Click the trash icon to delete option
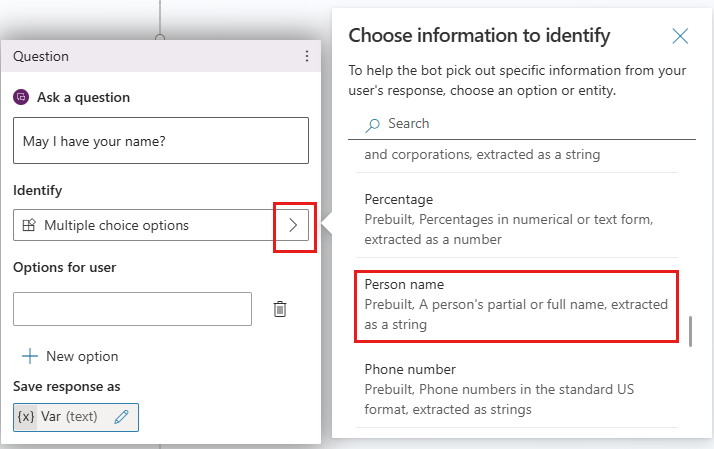 (280, 309)
